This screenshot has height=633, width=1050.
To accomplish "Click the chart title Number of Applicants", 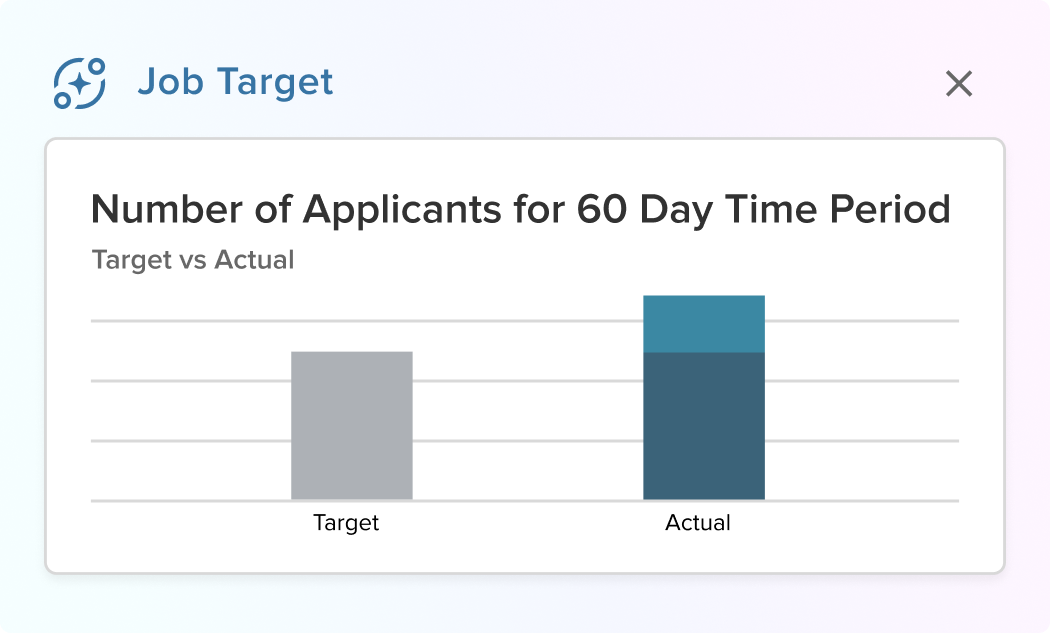I will pos(520,209).
